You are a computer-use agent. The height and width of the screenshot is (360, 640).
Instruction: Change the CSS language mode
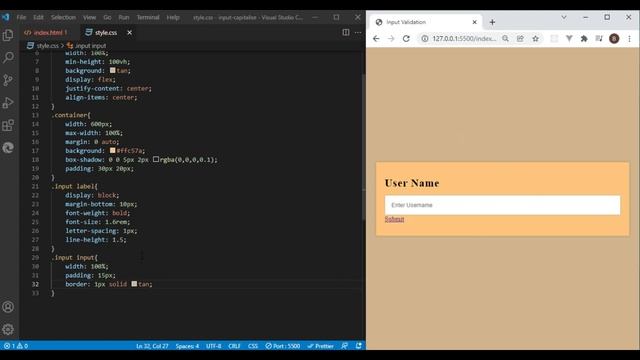coord(253,346)
